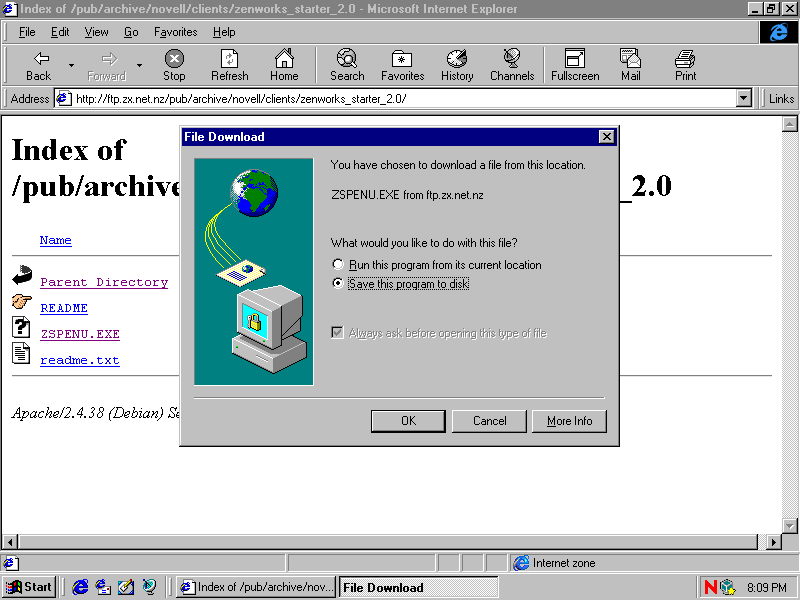800x600 pixels.
Task: Go to Home via the toolbar
Action: pyautogui.click(x=284, y=65)
